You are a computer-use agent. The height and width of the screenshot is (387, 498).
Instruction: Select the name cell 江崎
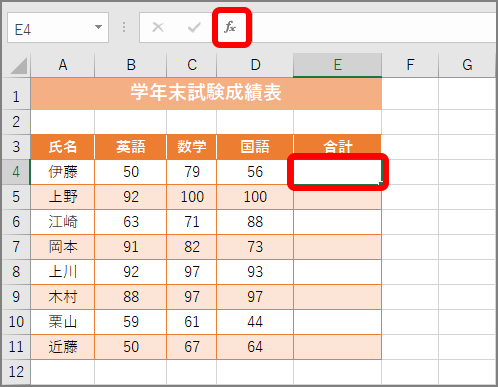63,222
